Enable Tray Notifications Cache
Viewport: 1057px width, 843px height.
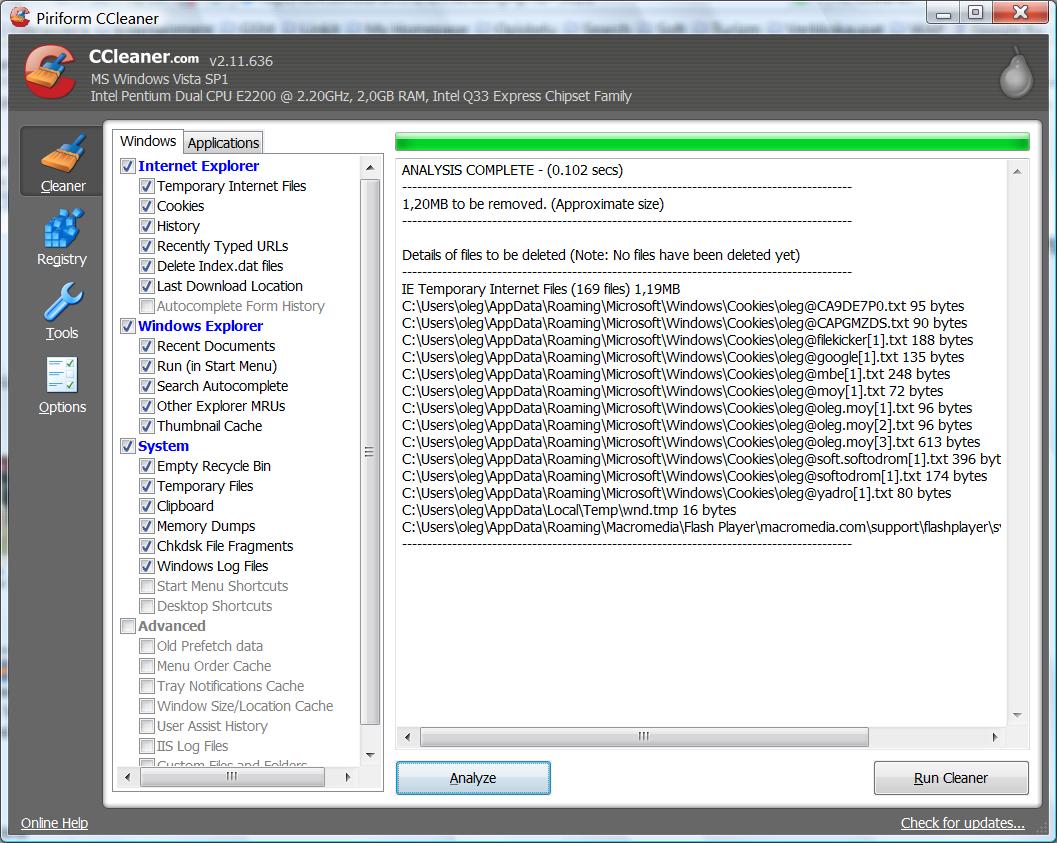[146, 686]
